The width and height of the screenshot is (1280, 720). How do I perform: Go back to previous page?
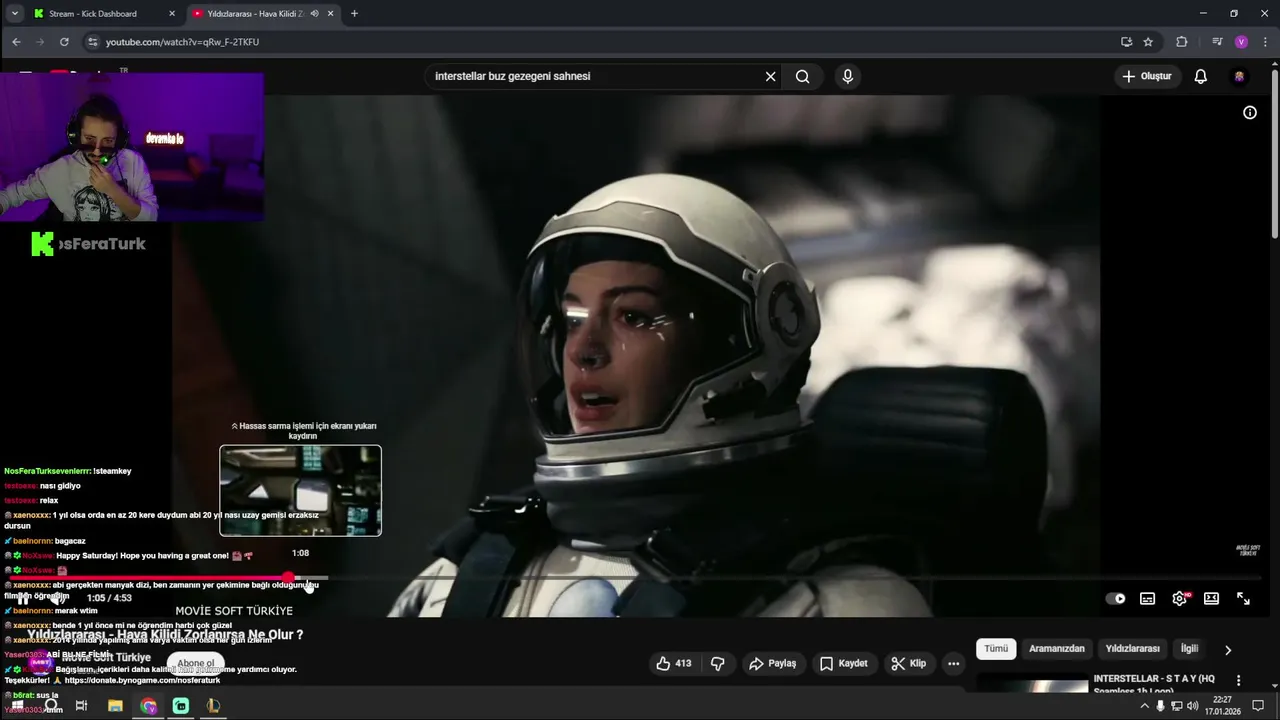[16, 42]
